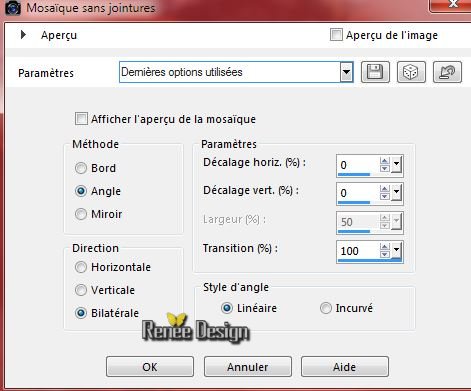Click the Annuler button
This screenshot has width=471, height=391.
tap(248, 367)
